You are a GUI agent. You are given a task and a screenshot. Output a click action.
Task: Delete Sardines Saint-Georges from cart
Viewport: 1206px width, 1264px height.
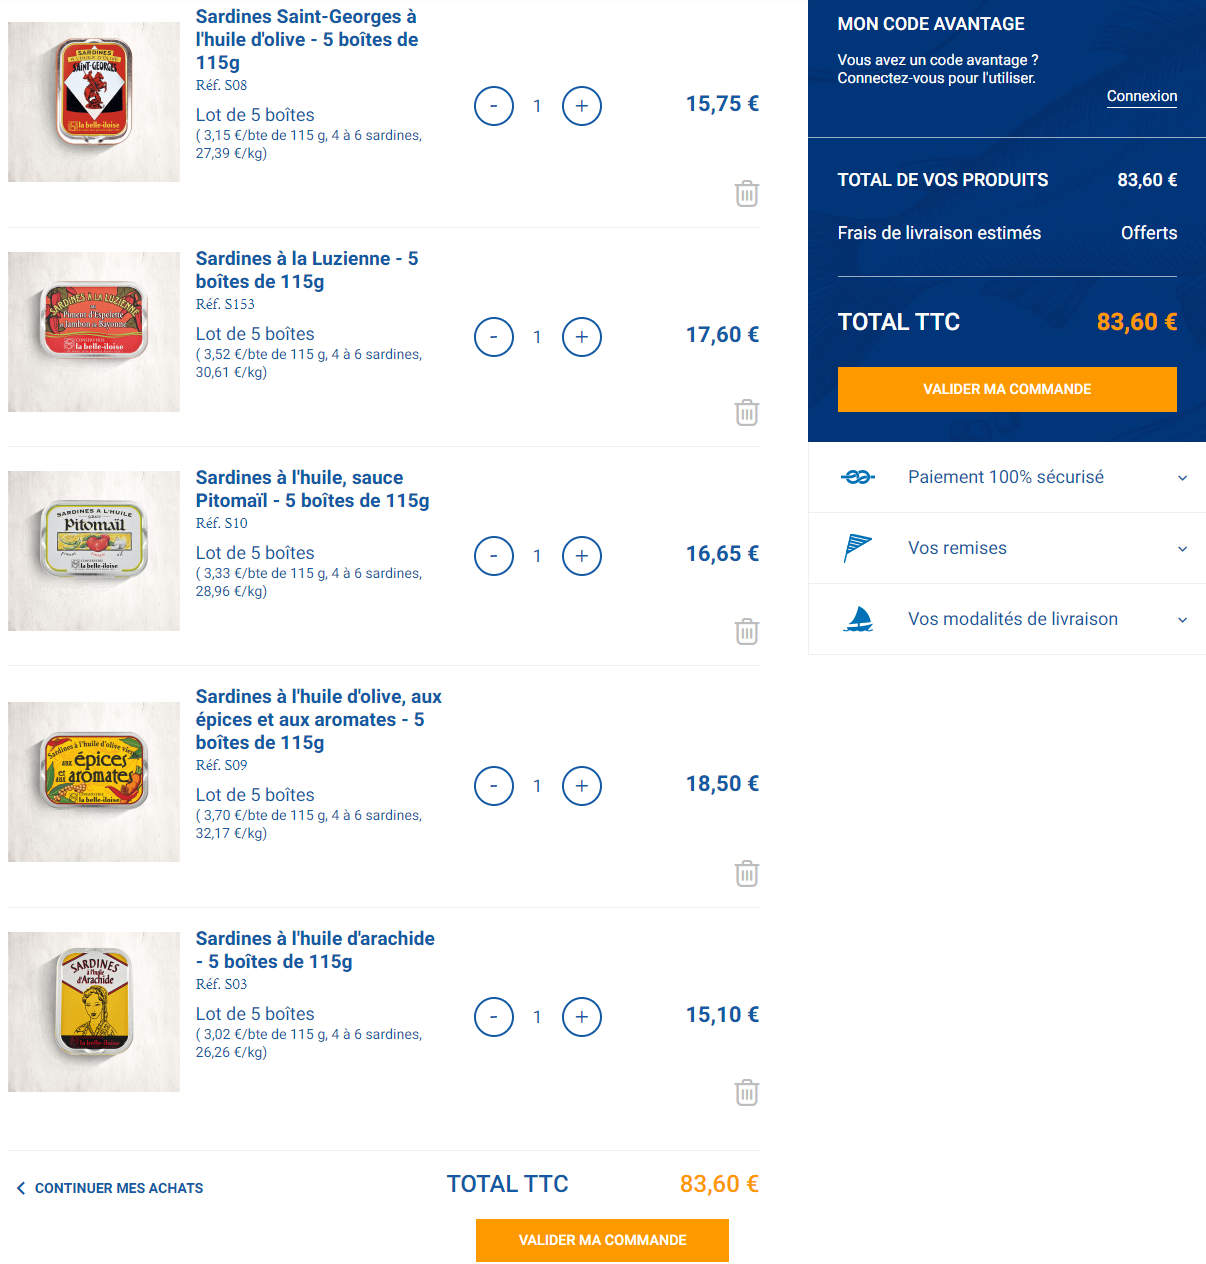click(747, 194)
